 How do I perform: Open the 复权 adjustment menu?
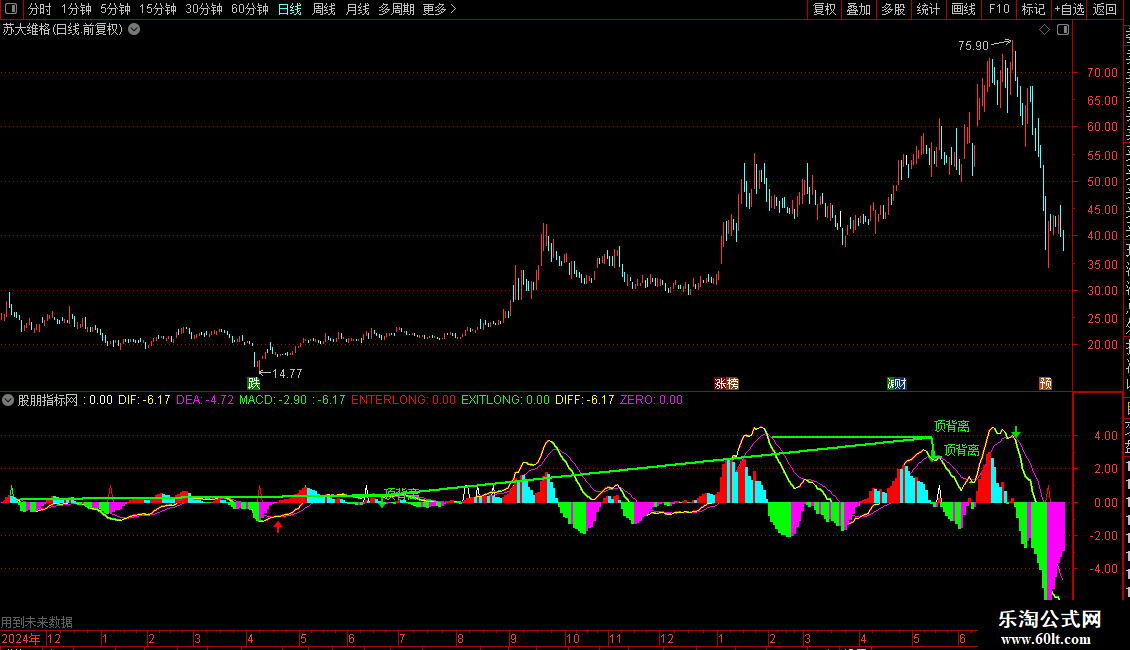(824, 9)
